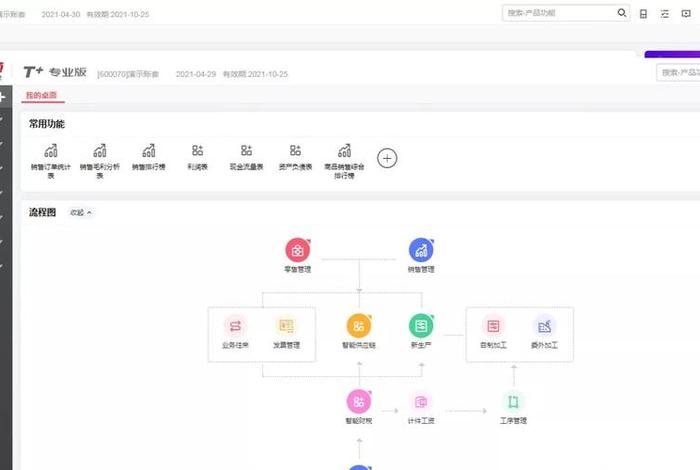The height and width of the screenshot is (470, 700).
Task: Collapse the 流程图 section via 收起
Action: pos(81,213)
